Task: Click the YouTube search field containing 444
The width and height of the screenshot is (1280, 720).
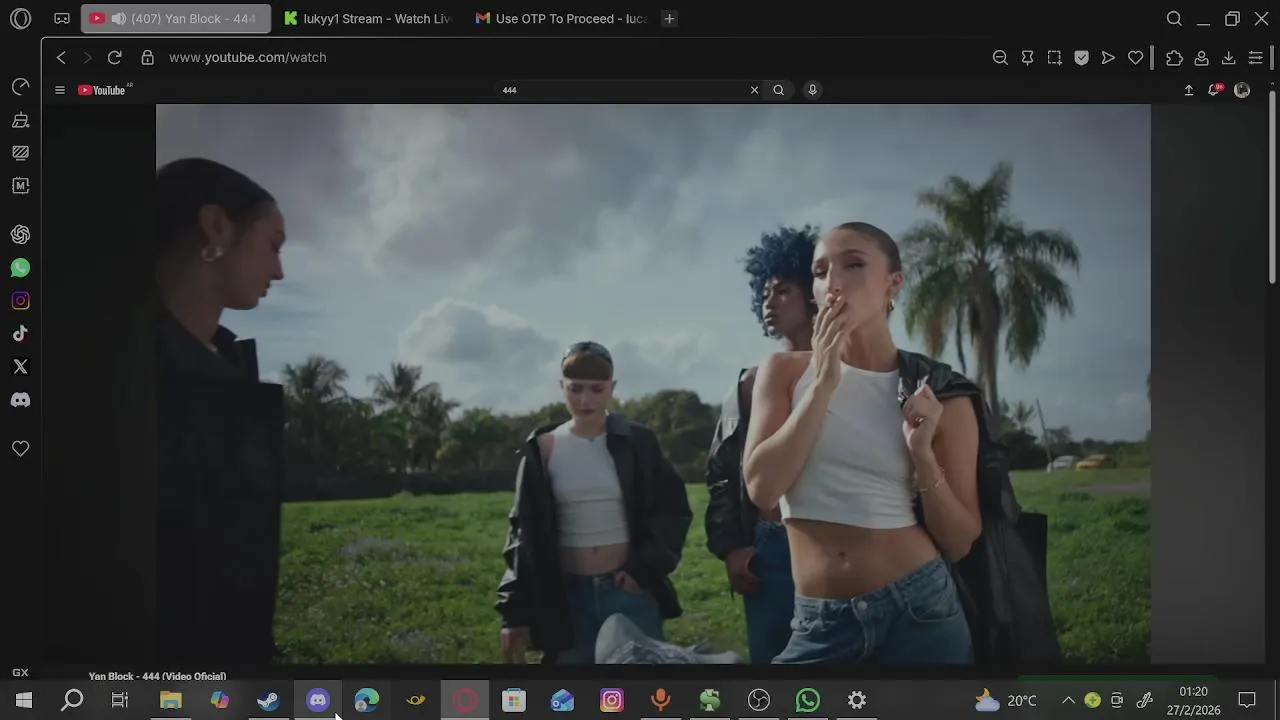Action: coord(622,90)
